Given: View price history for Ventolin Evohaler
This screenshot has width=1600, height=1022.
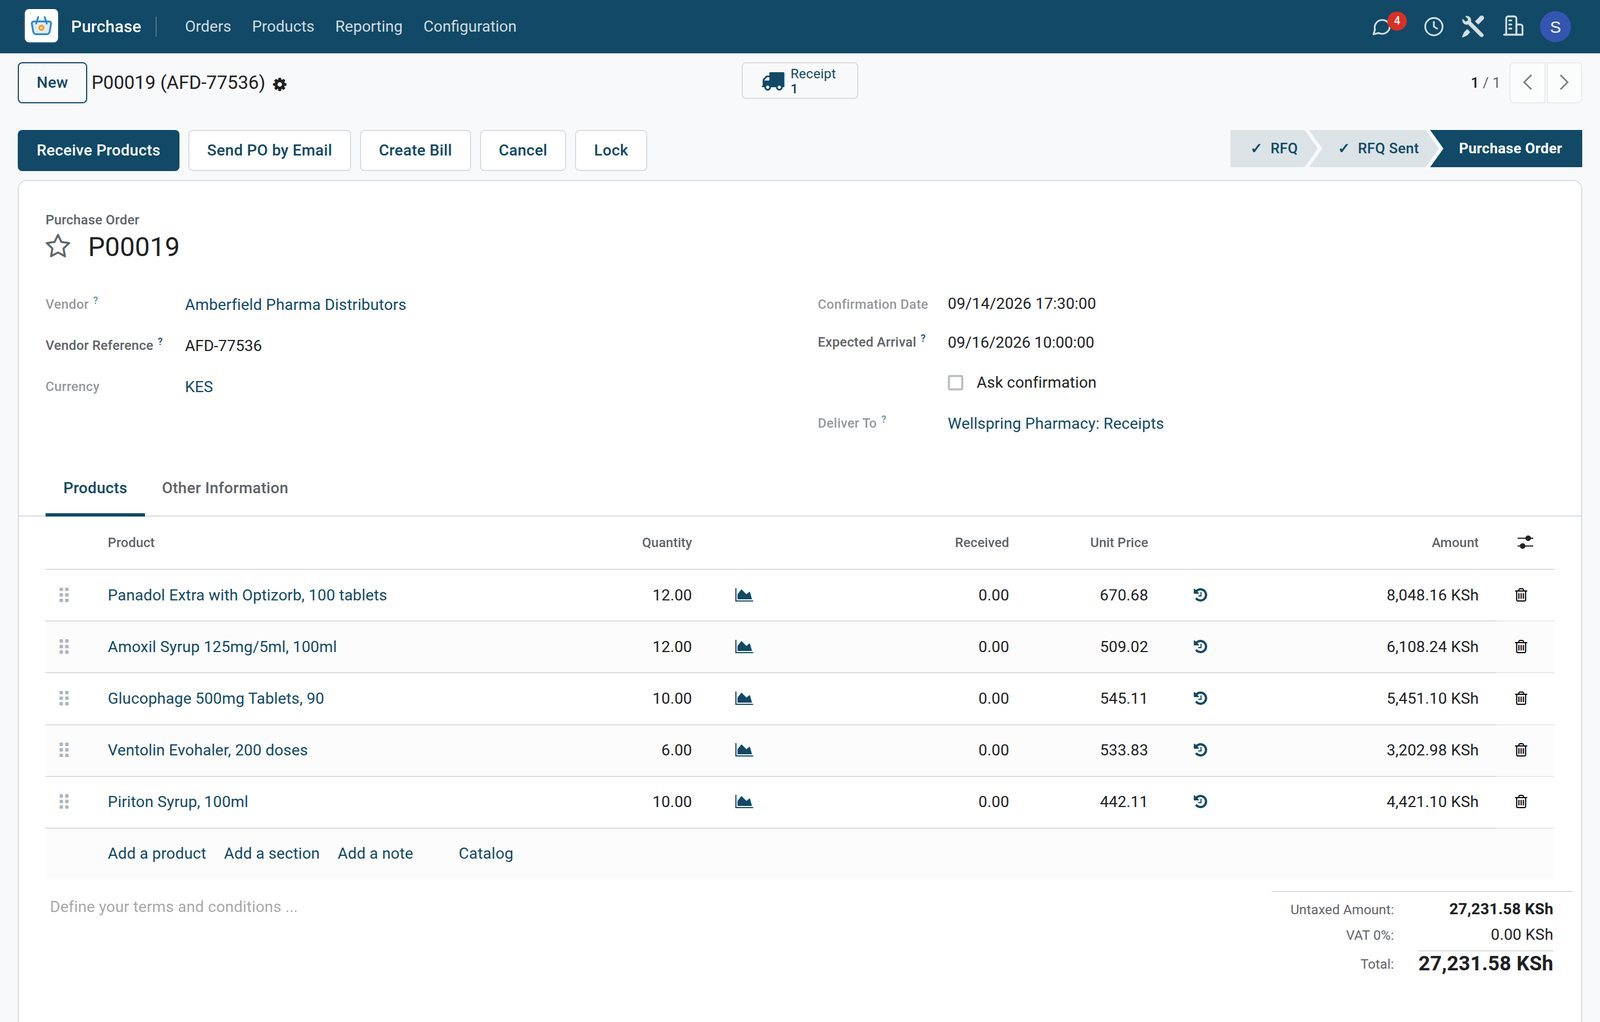Looking at the screenshot, I should coord(1200,750).
